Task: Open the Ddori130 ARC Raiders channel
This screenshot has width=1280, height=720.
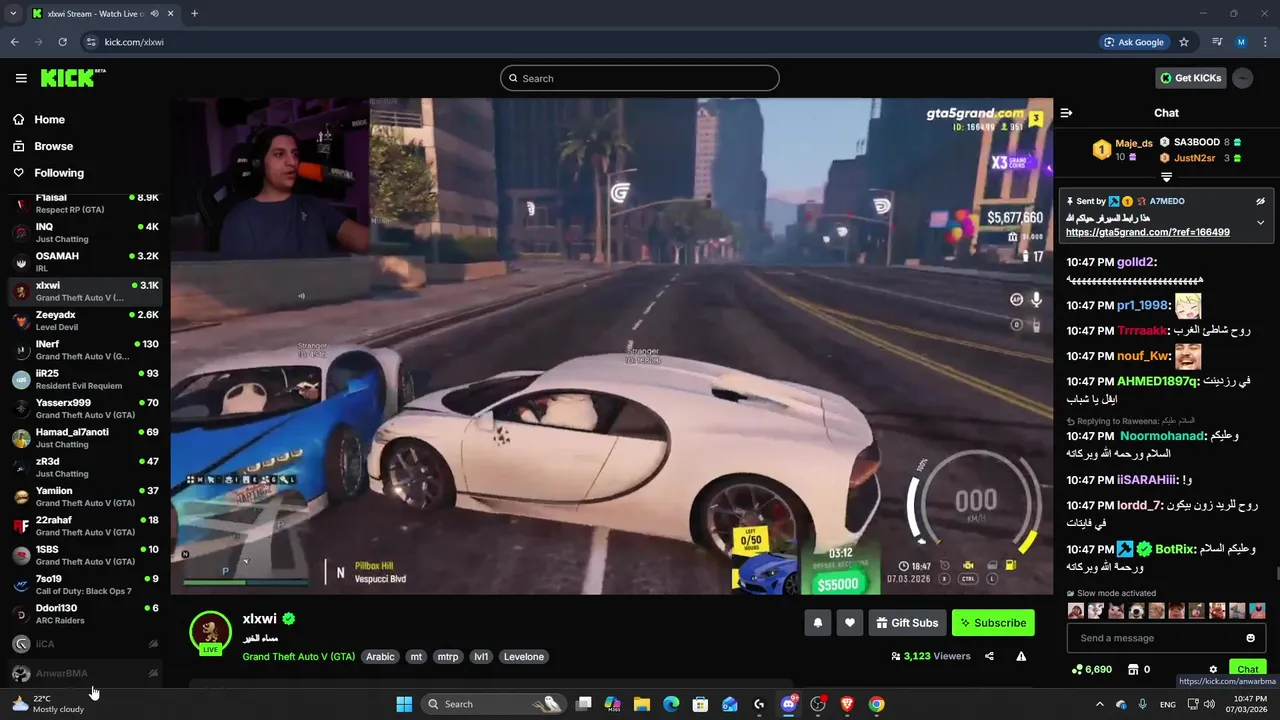Action: (84, 614)
